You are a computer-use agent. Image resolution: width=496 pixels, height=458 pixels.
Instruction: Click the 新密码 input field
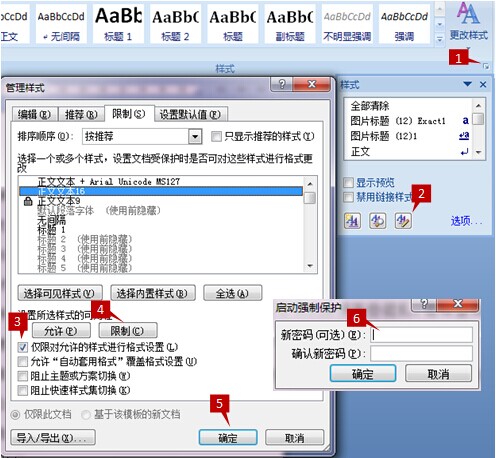[x=421, y=335]
